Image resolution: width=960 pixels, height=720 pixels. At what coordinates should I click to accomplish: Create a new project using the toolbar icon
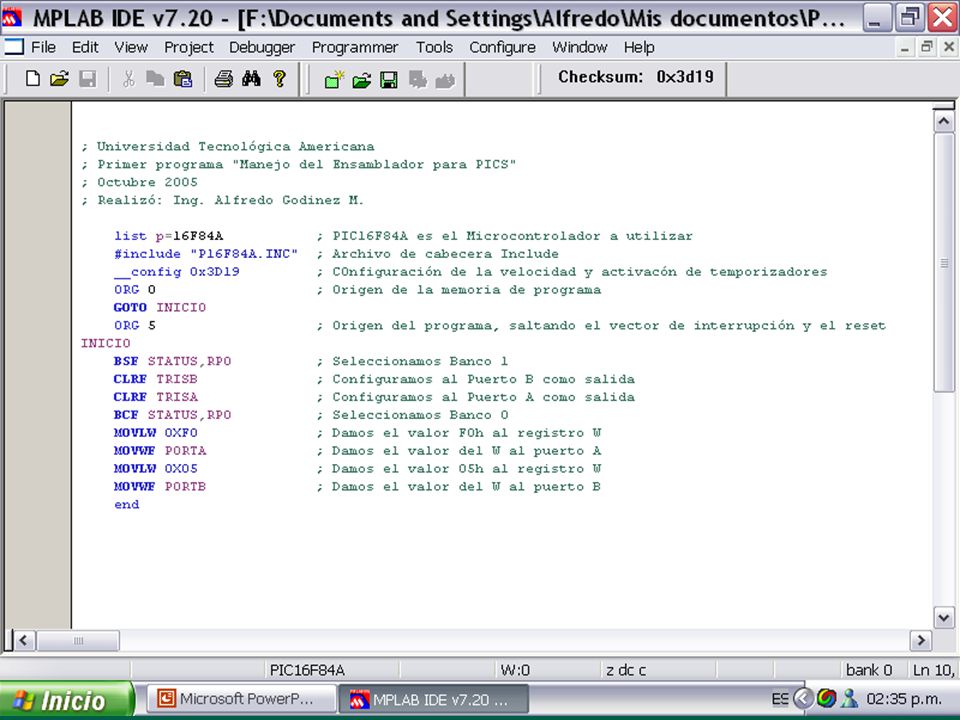tap(334, 80)
